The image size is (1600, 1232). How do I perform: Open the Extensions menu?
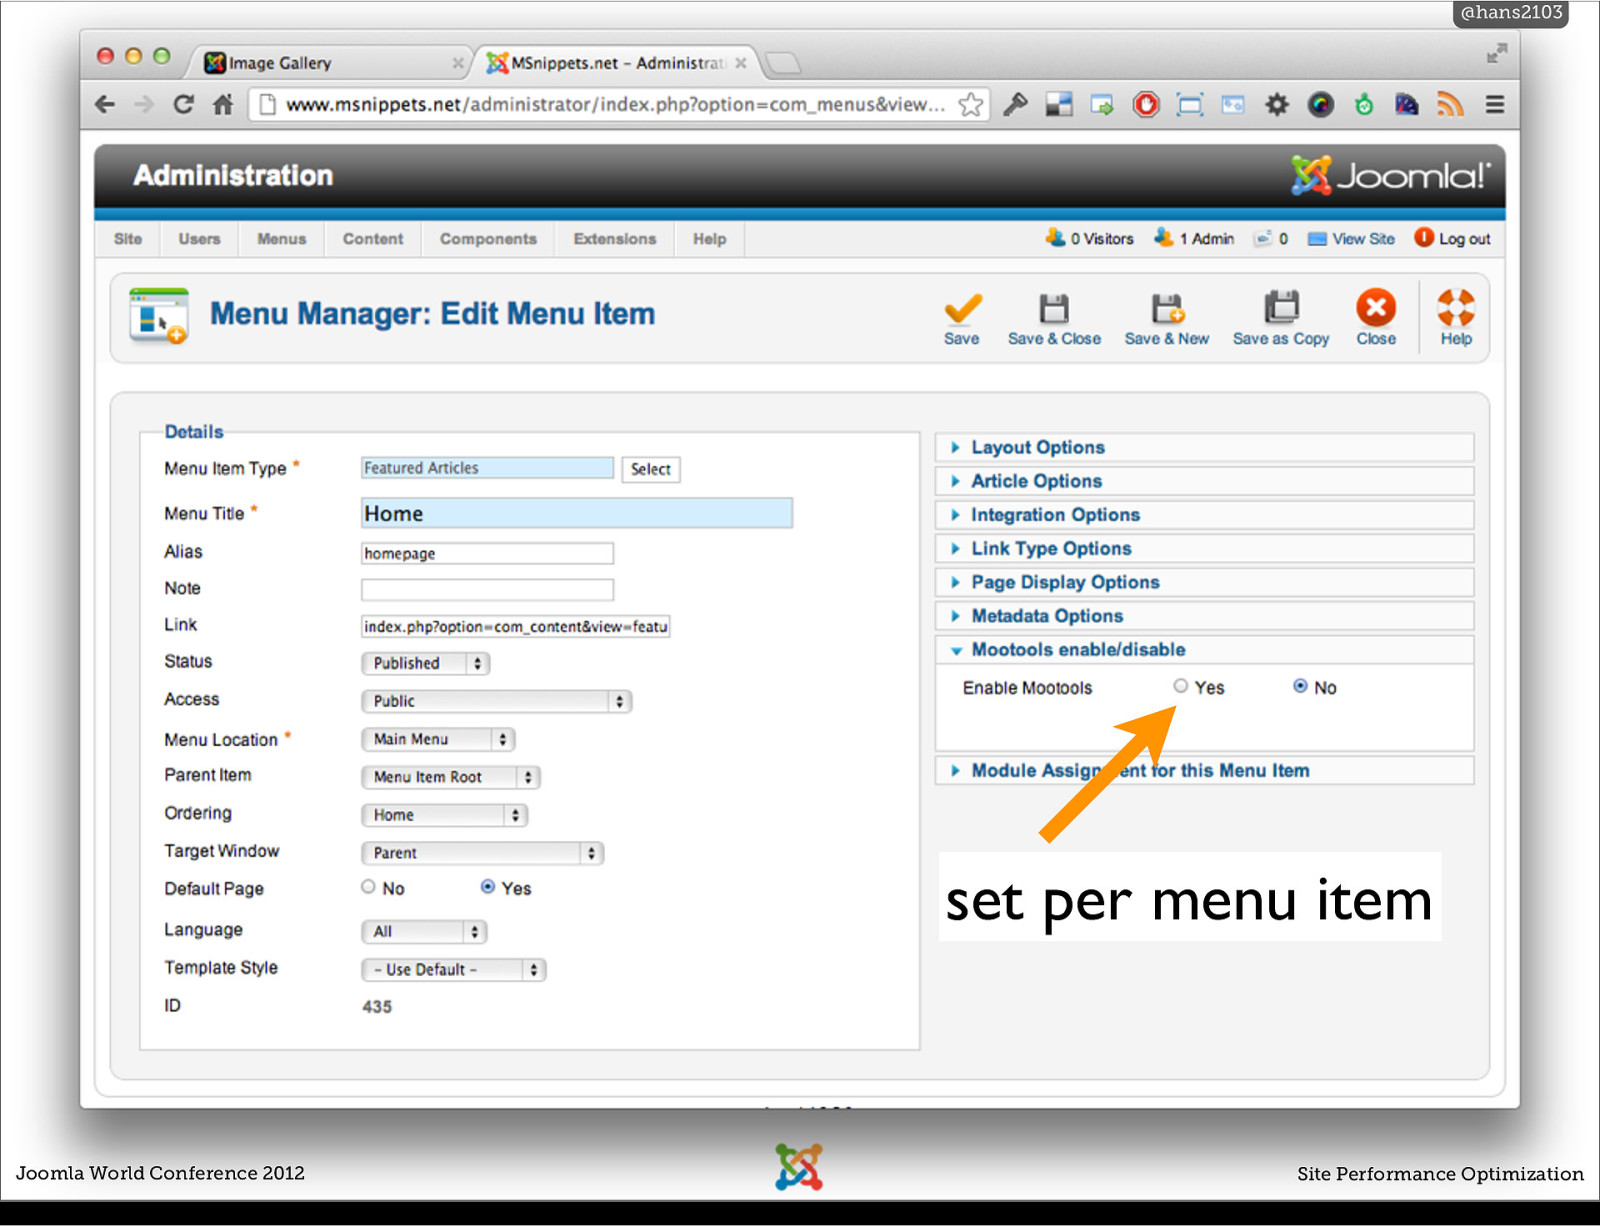coord(615,239)
